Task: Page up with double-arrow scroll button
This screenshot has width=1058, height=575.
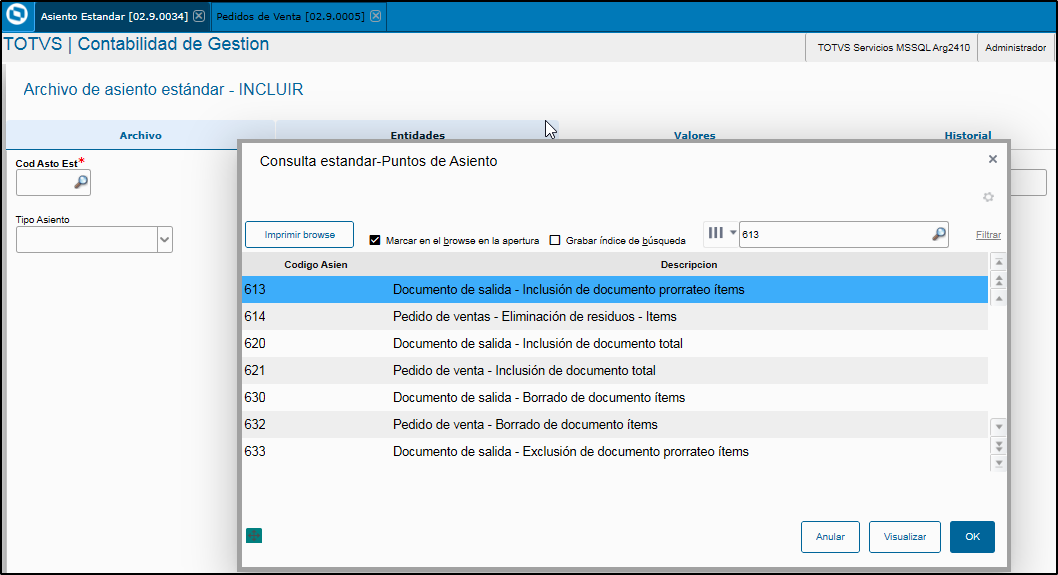Action: pyautogui.click(x=999, y=280)
